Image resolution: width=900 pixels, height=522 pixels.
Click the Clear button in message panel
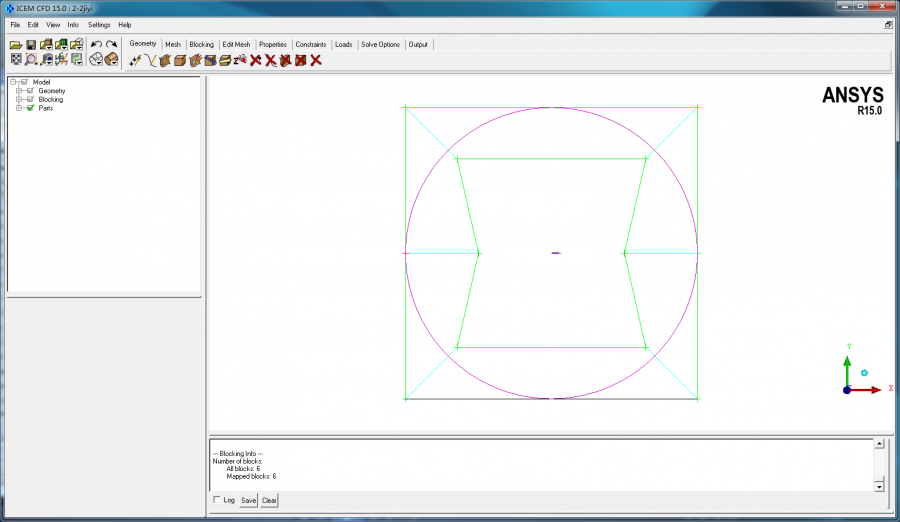pyautogui.click(x=269, y=500)
